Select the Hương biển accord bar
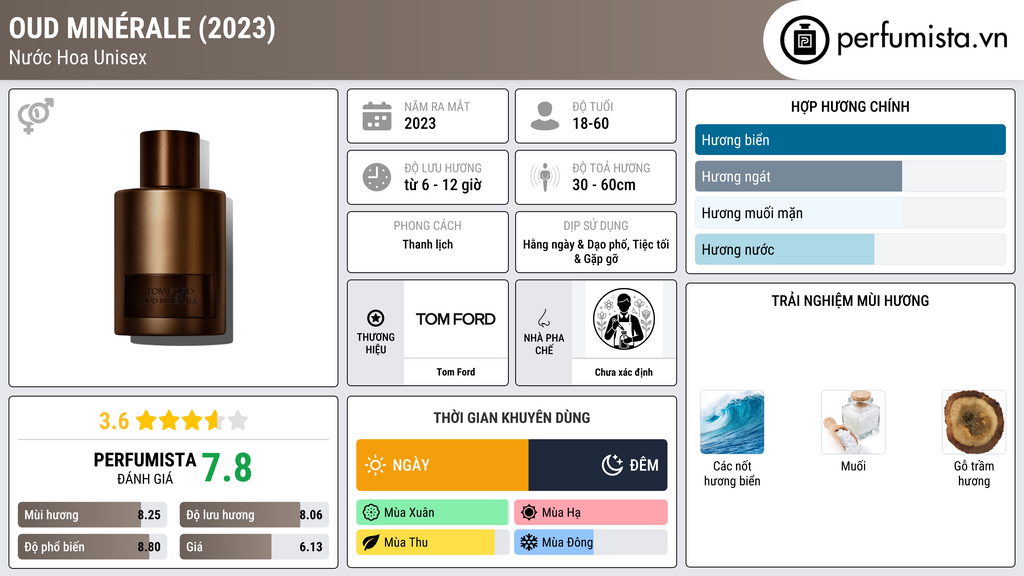The width and height of the screenshot is (1024, 576). pyautogui.click(x=850, y=140)
